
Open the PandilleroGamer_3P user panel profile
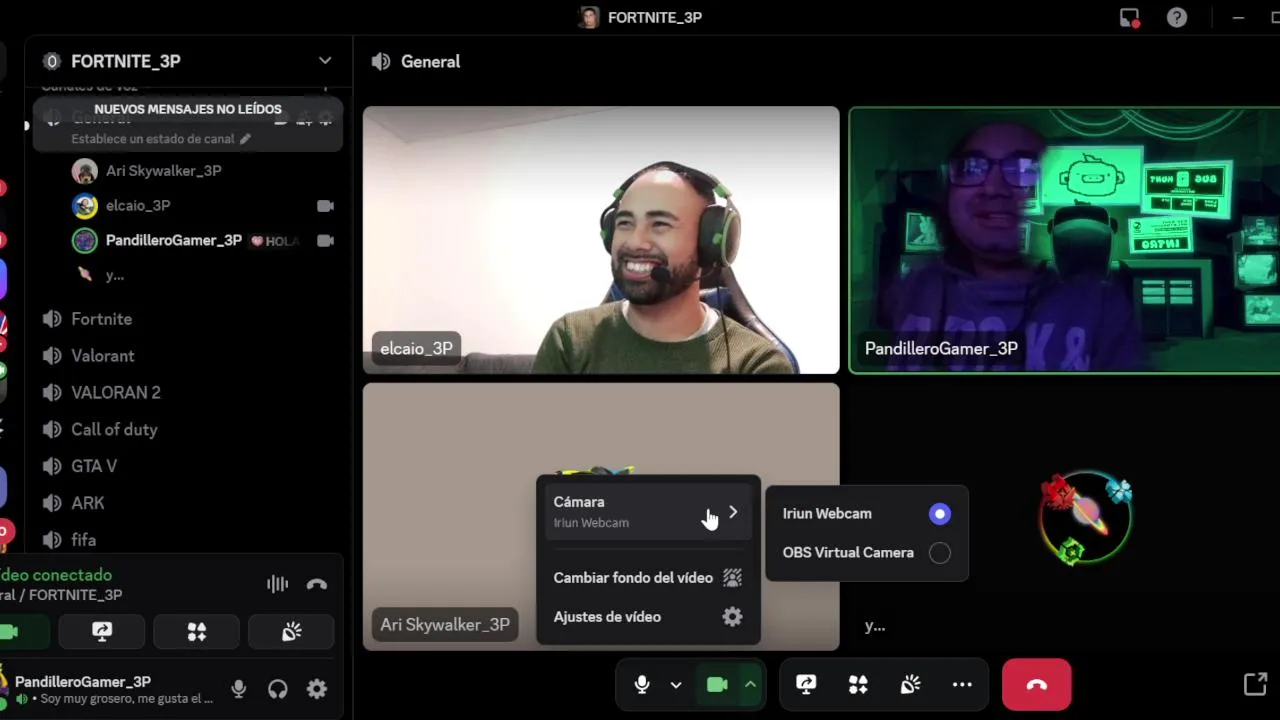coord(108,689)
